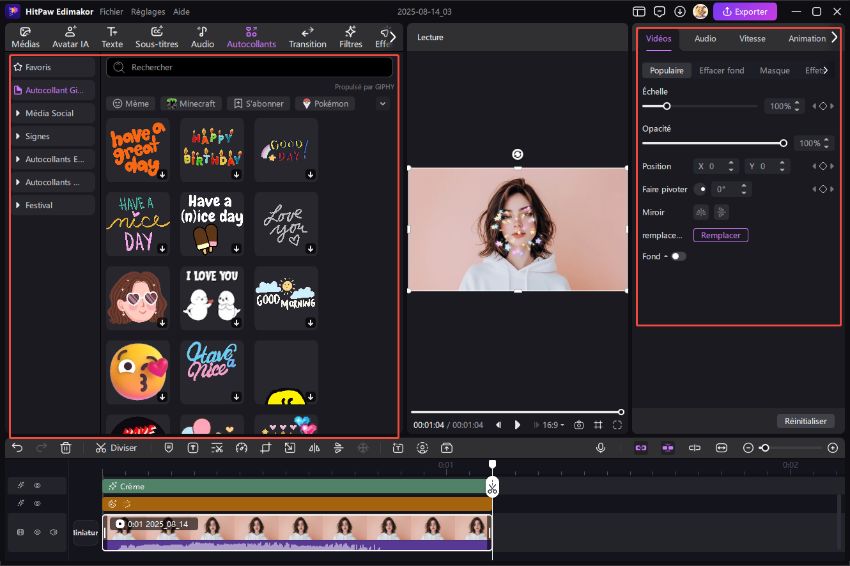Click the Échelle slider handle
The width and height of the screenshot is (850, 566).
click(667, 106)
